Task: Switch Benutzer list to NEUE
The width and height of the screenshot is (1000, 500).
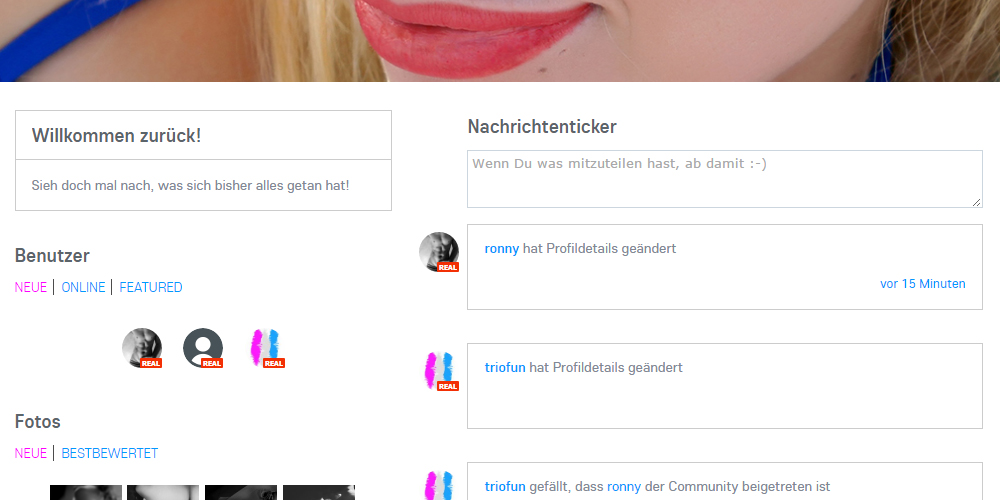Action: point(31,287)
